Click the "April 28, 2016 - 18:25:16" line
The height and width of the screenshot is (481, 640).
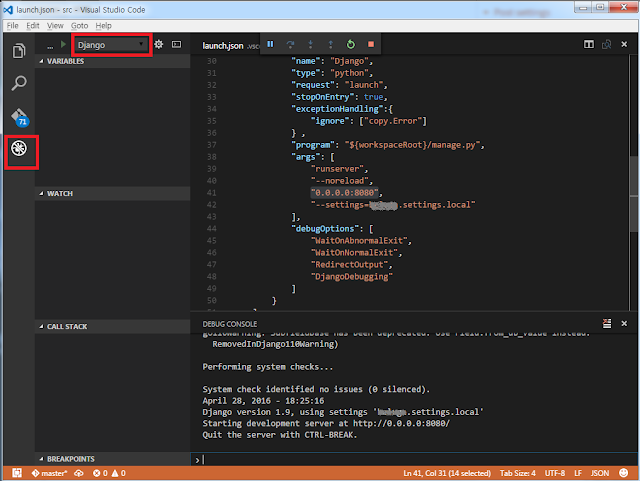click(263, 401)
